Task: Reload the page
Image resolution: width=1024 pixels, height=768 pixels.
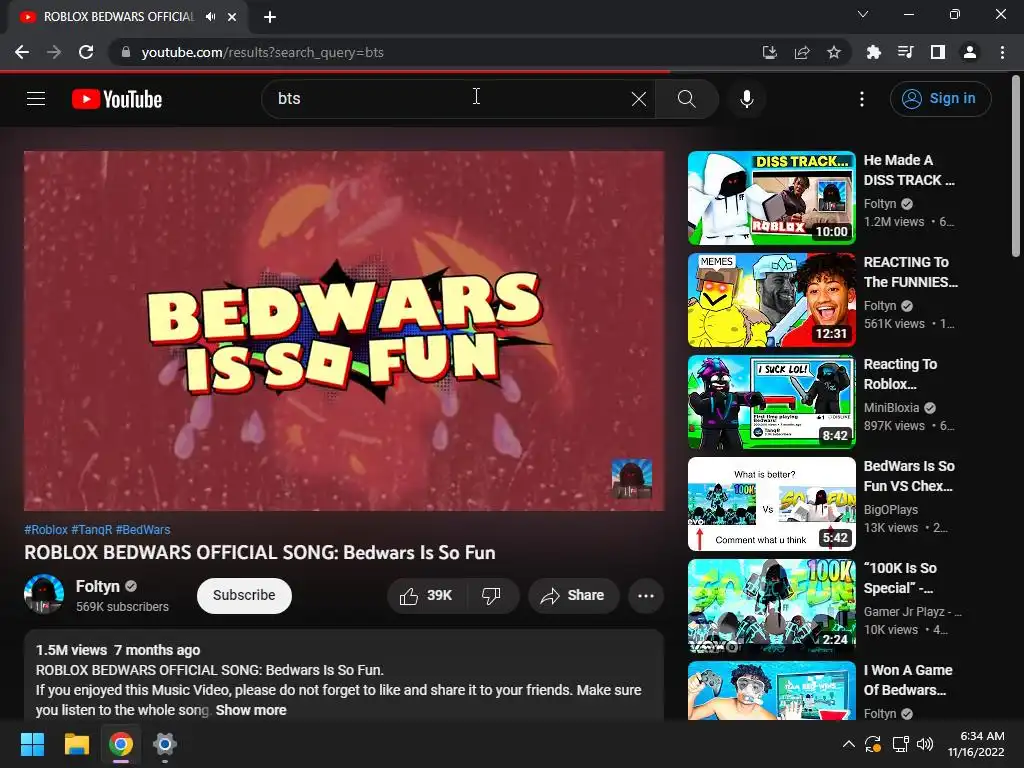Action: pyautogui.click(x=86, y=52)
